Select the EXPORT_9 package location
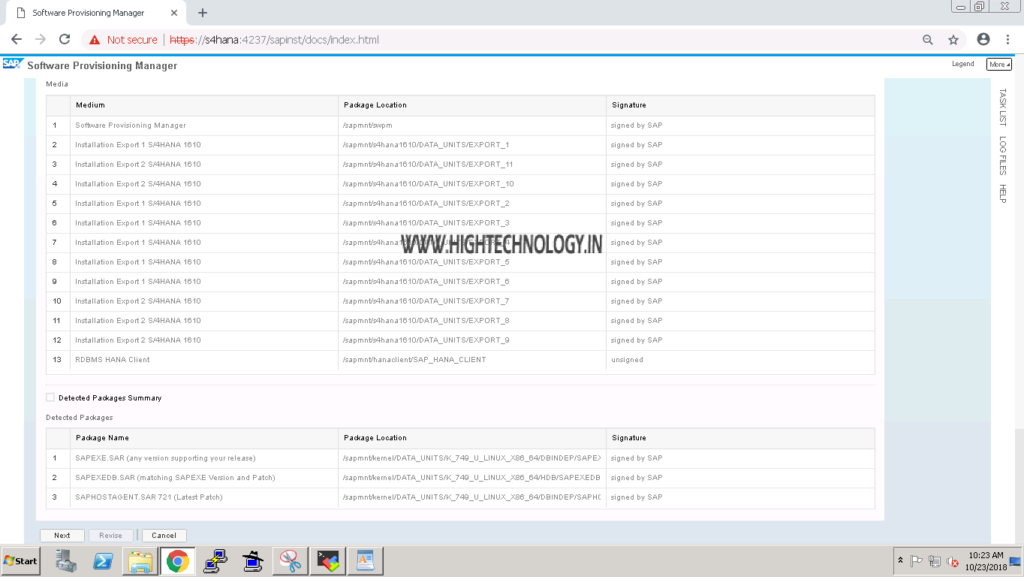Screen dimensions: 1024x577 click(426, 340)
